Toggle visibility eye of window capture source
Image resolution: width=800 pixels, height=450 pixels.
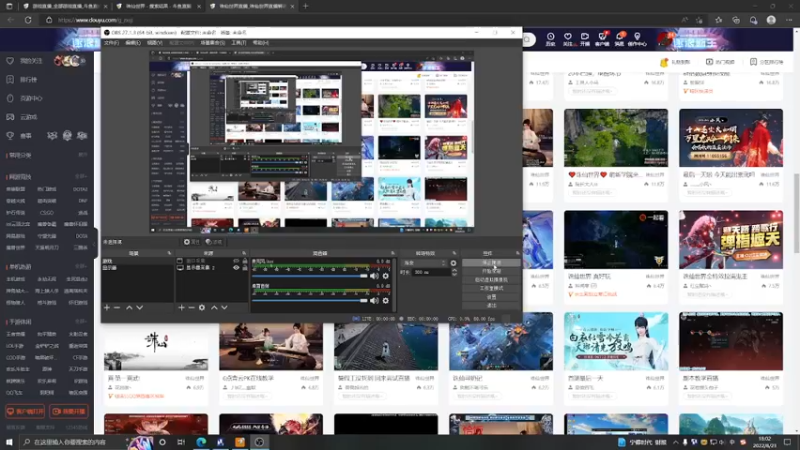(236, 261)
